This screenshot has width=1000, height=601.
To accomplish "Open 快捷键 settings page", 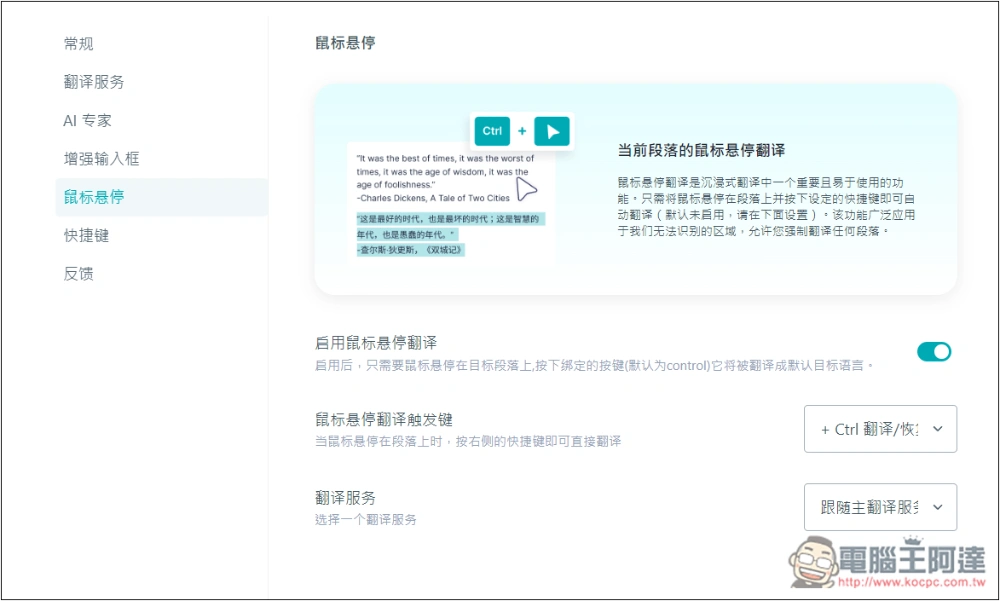I will [86, 235].
